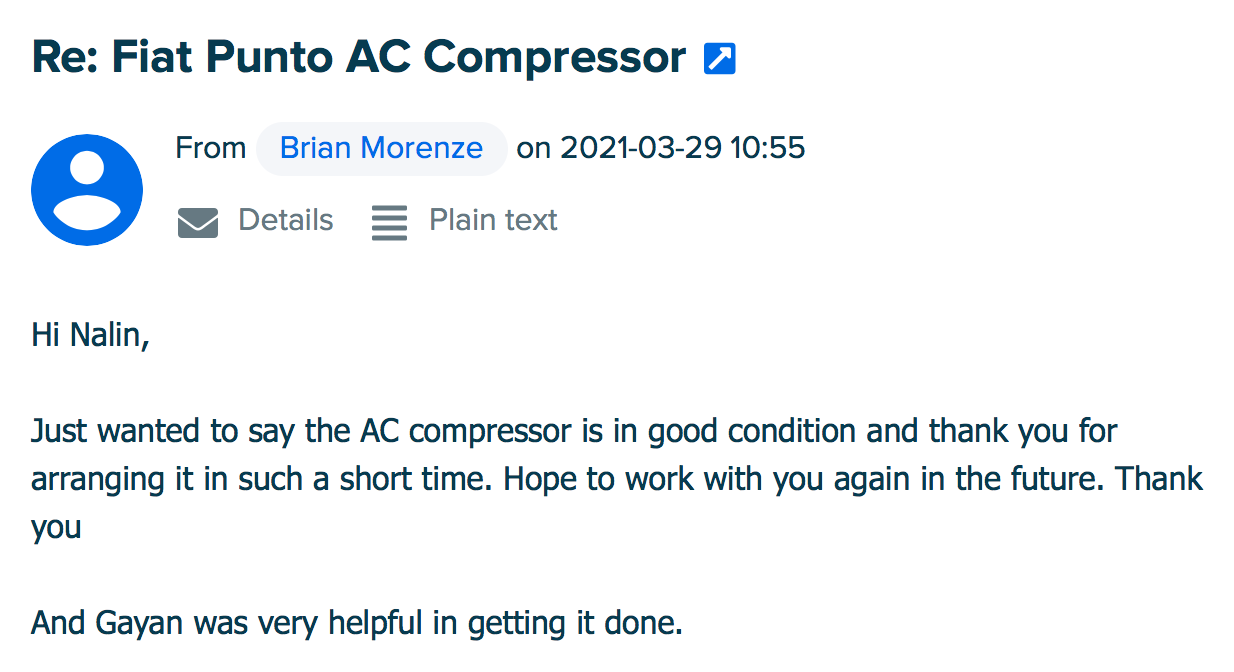Click the line starting Just wanted to say
Viewport: 1234px width, 672px height.
574,431
